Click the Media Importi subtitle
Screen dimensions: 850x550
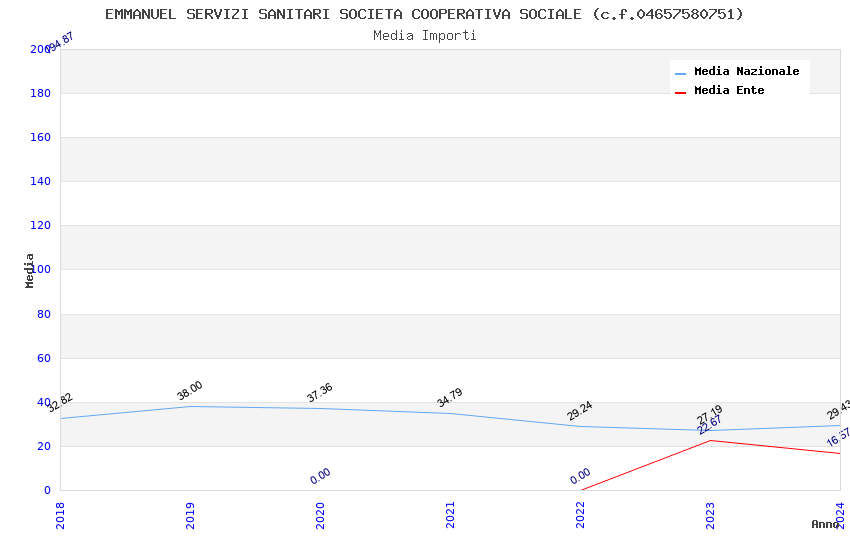click(424, 36)
